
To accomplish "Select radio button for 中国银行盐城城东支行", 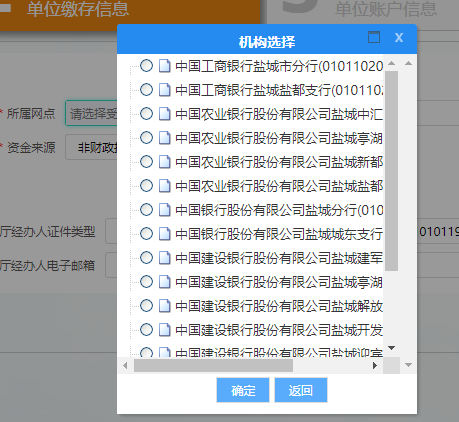I will 146,234.
